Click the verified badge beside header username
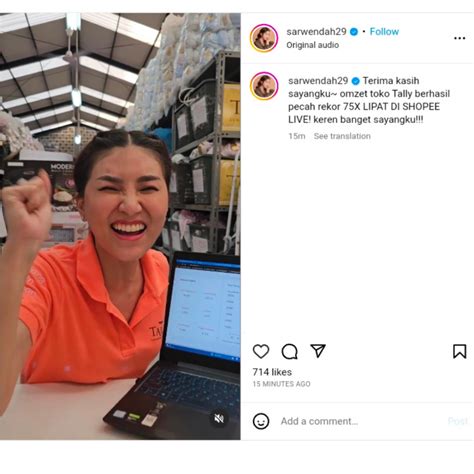This screenshot has width=474, height=474. point(354,32)
